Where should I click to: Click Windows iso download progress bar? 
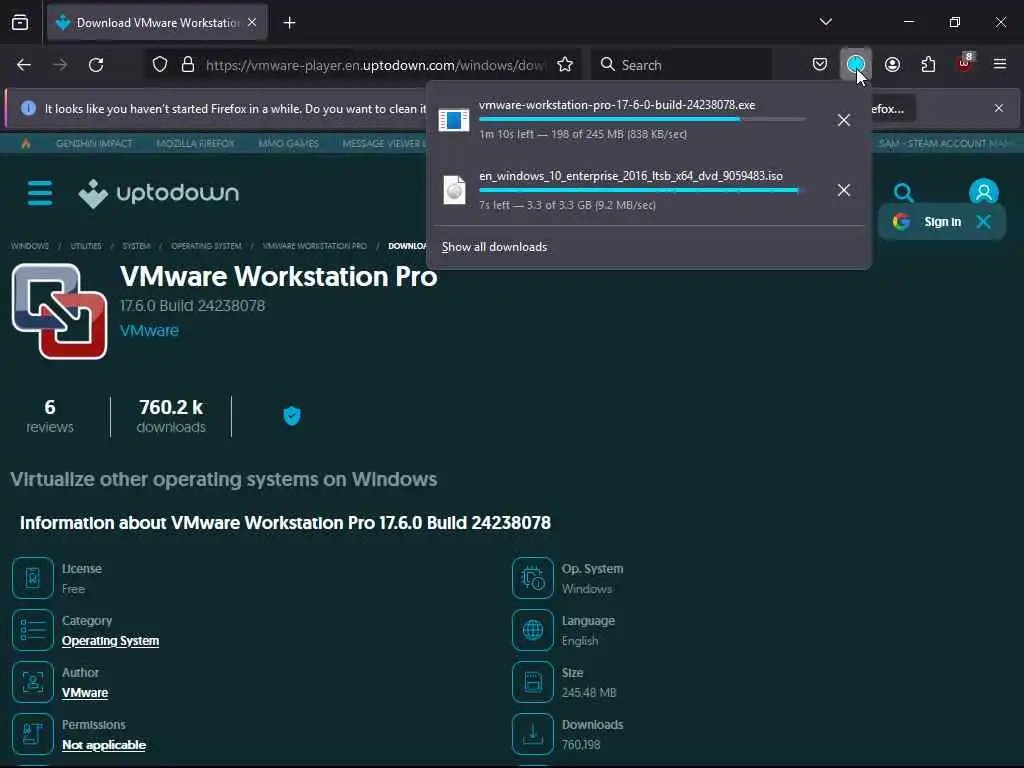point(641,190)
